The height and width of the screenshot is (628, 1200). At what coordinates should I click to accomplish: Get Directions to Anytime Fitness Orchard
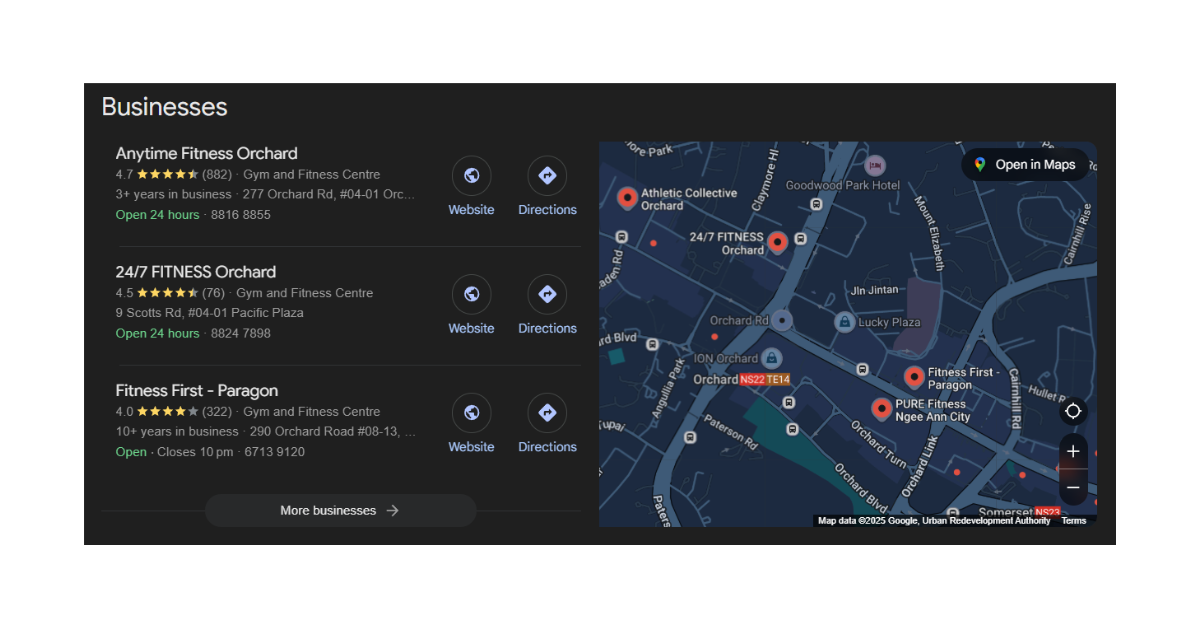547,176
